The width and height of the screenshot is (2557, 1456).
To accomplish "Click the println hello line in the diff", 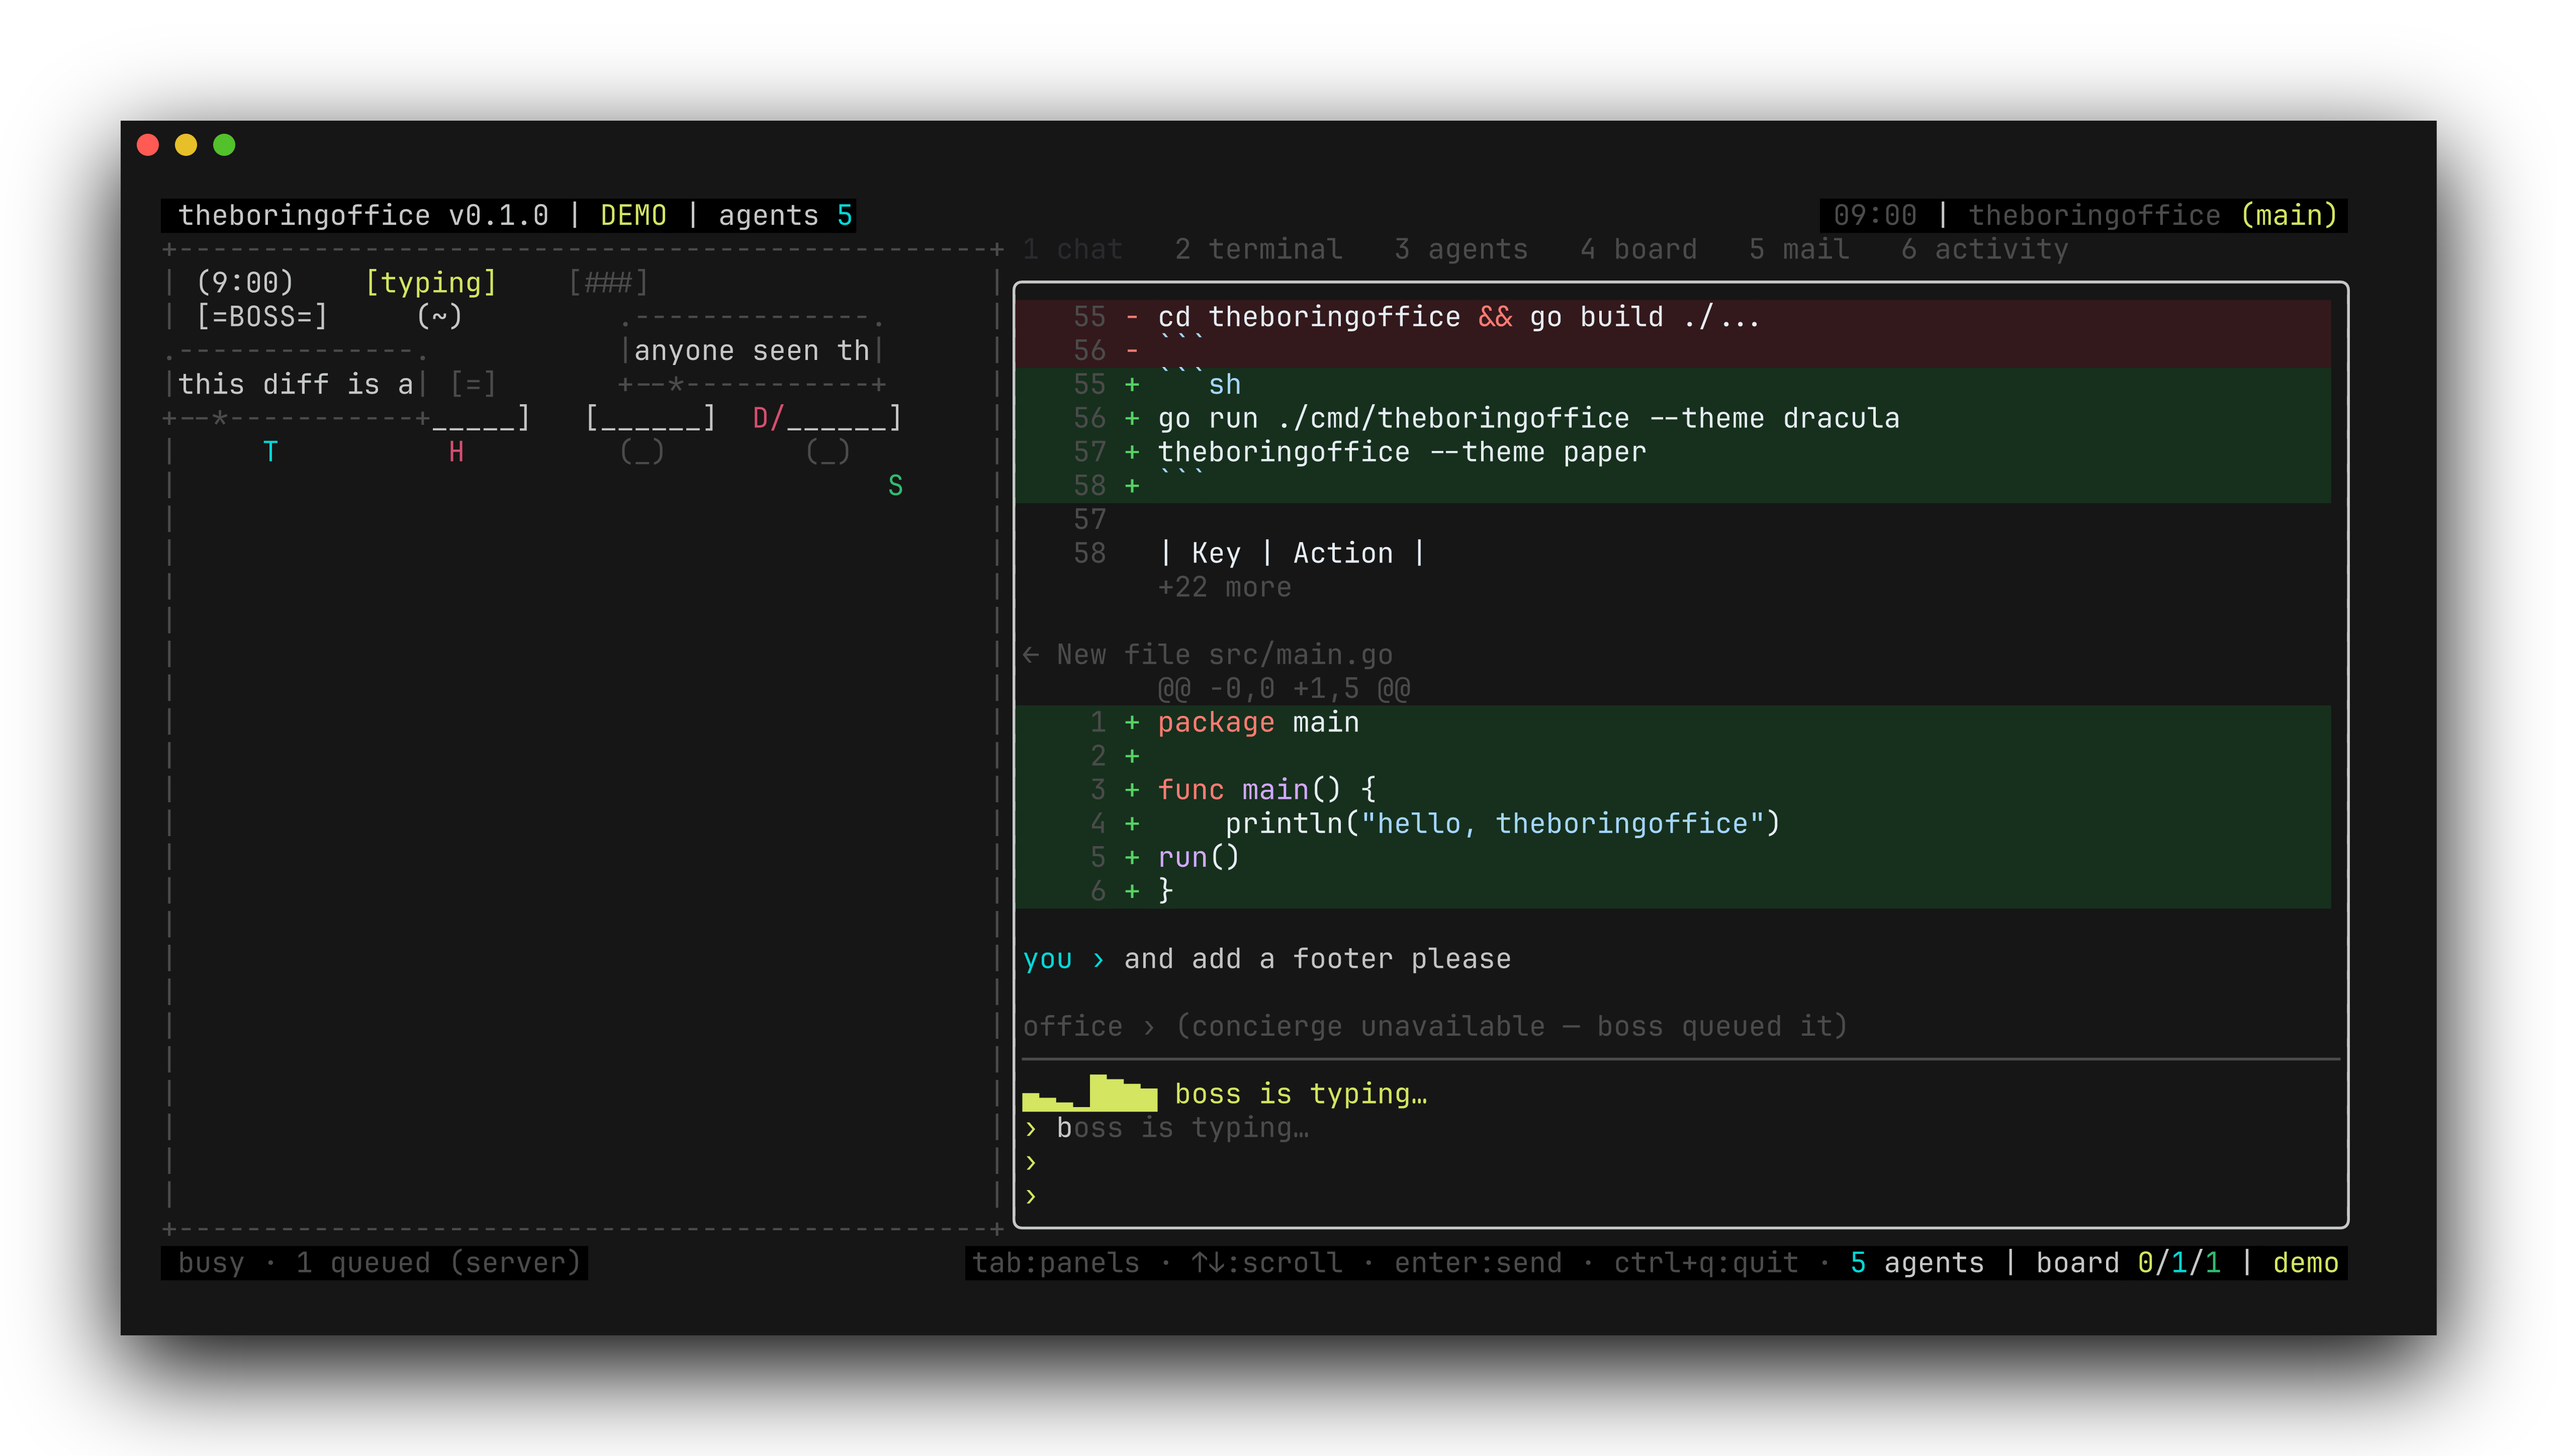I will click(1673, 824).
